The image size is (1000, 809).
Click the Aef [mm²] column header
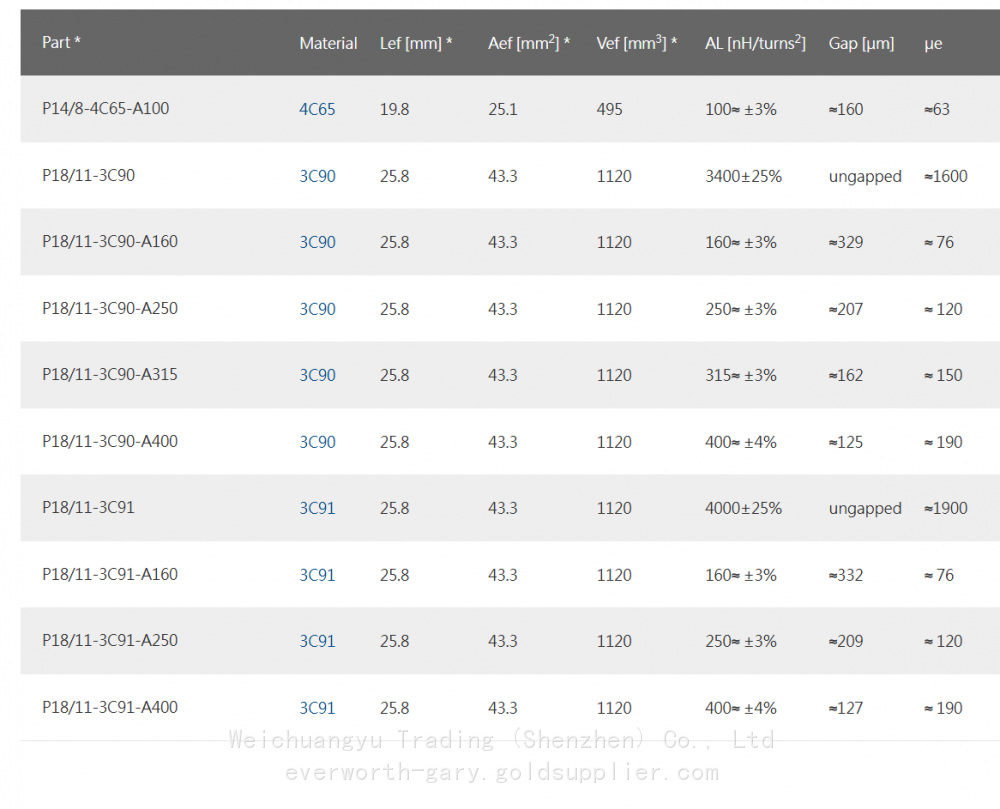coord(529,43)
